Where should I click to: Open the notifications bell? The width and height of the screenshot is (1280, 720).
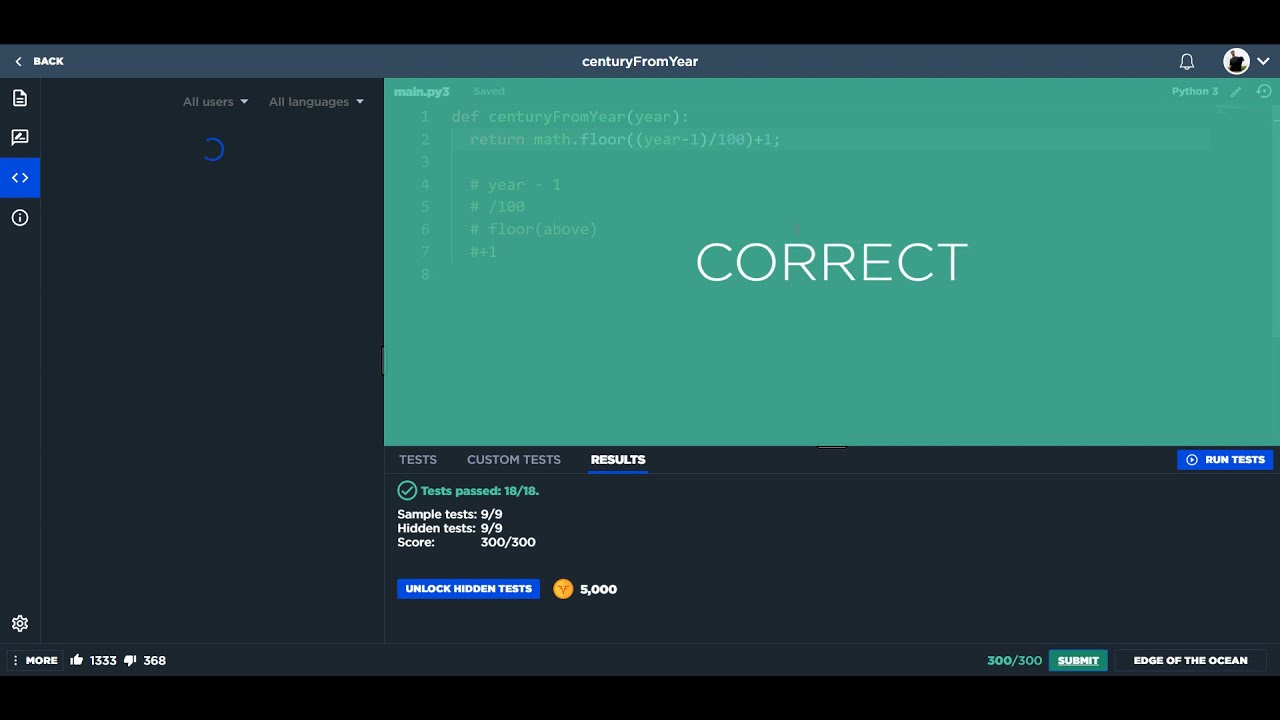coord(1187,62)
